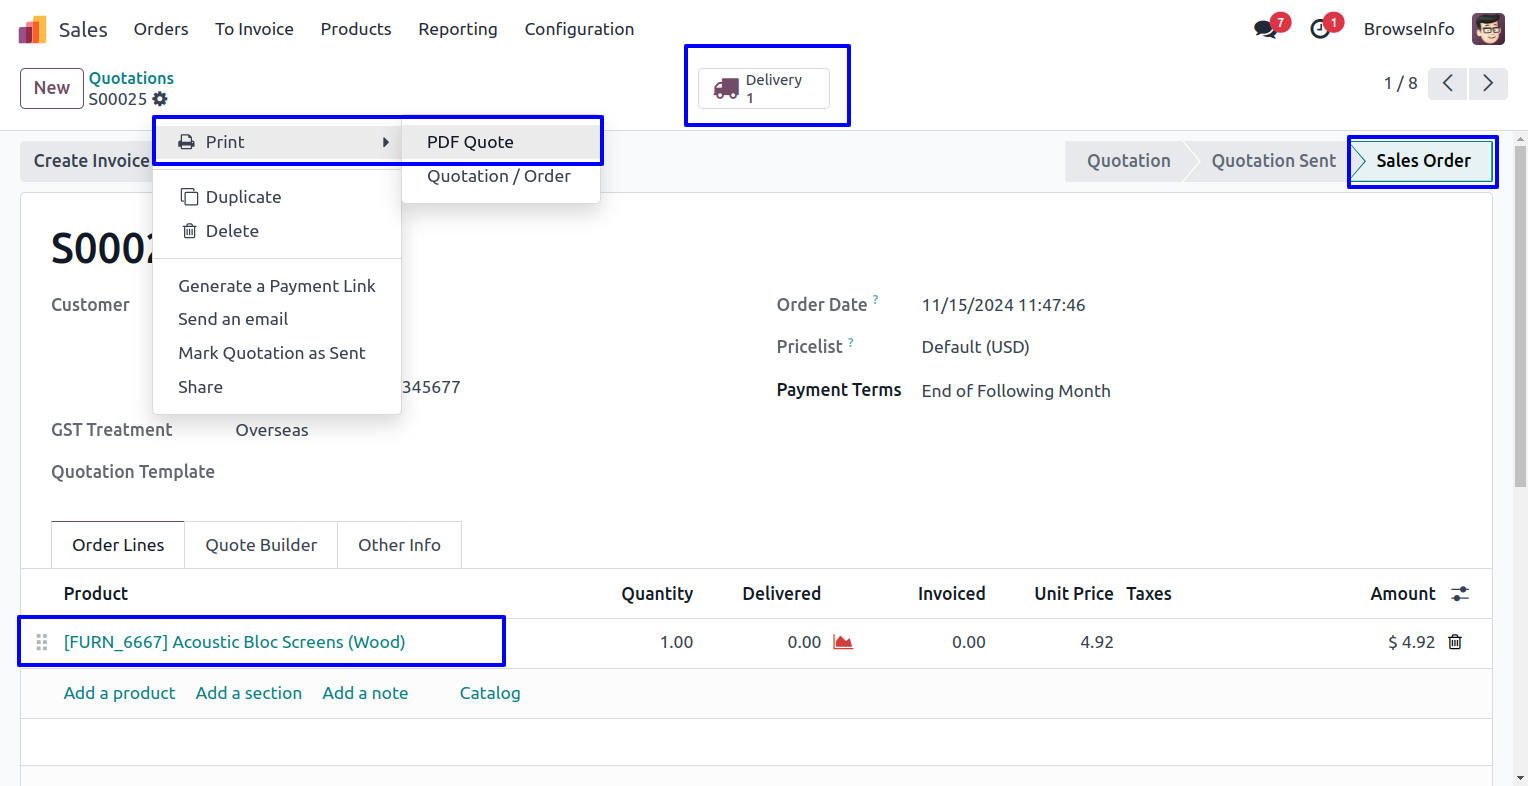The image size is (1528, 786).
Task: Delete the Acoustic Bloc Screens order line
Action: 1455,642
